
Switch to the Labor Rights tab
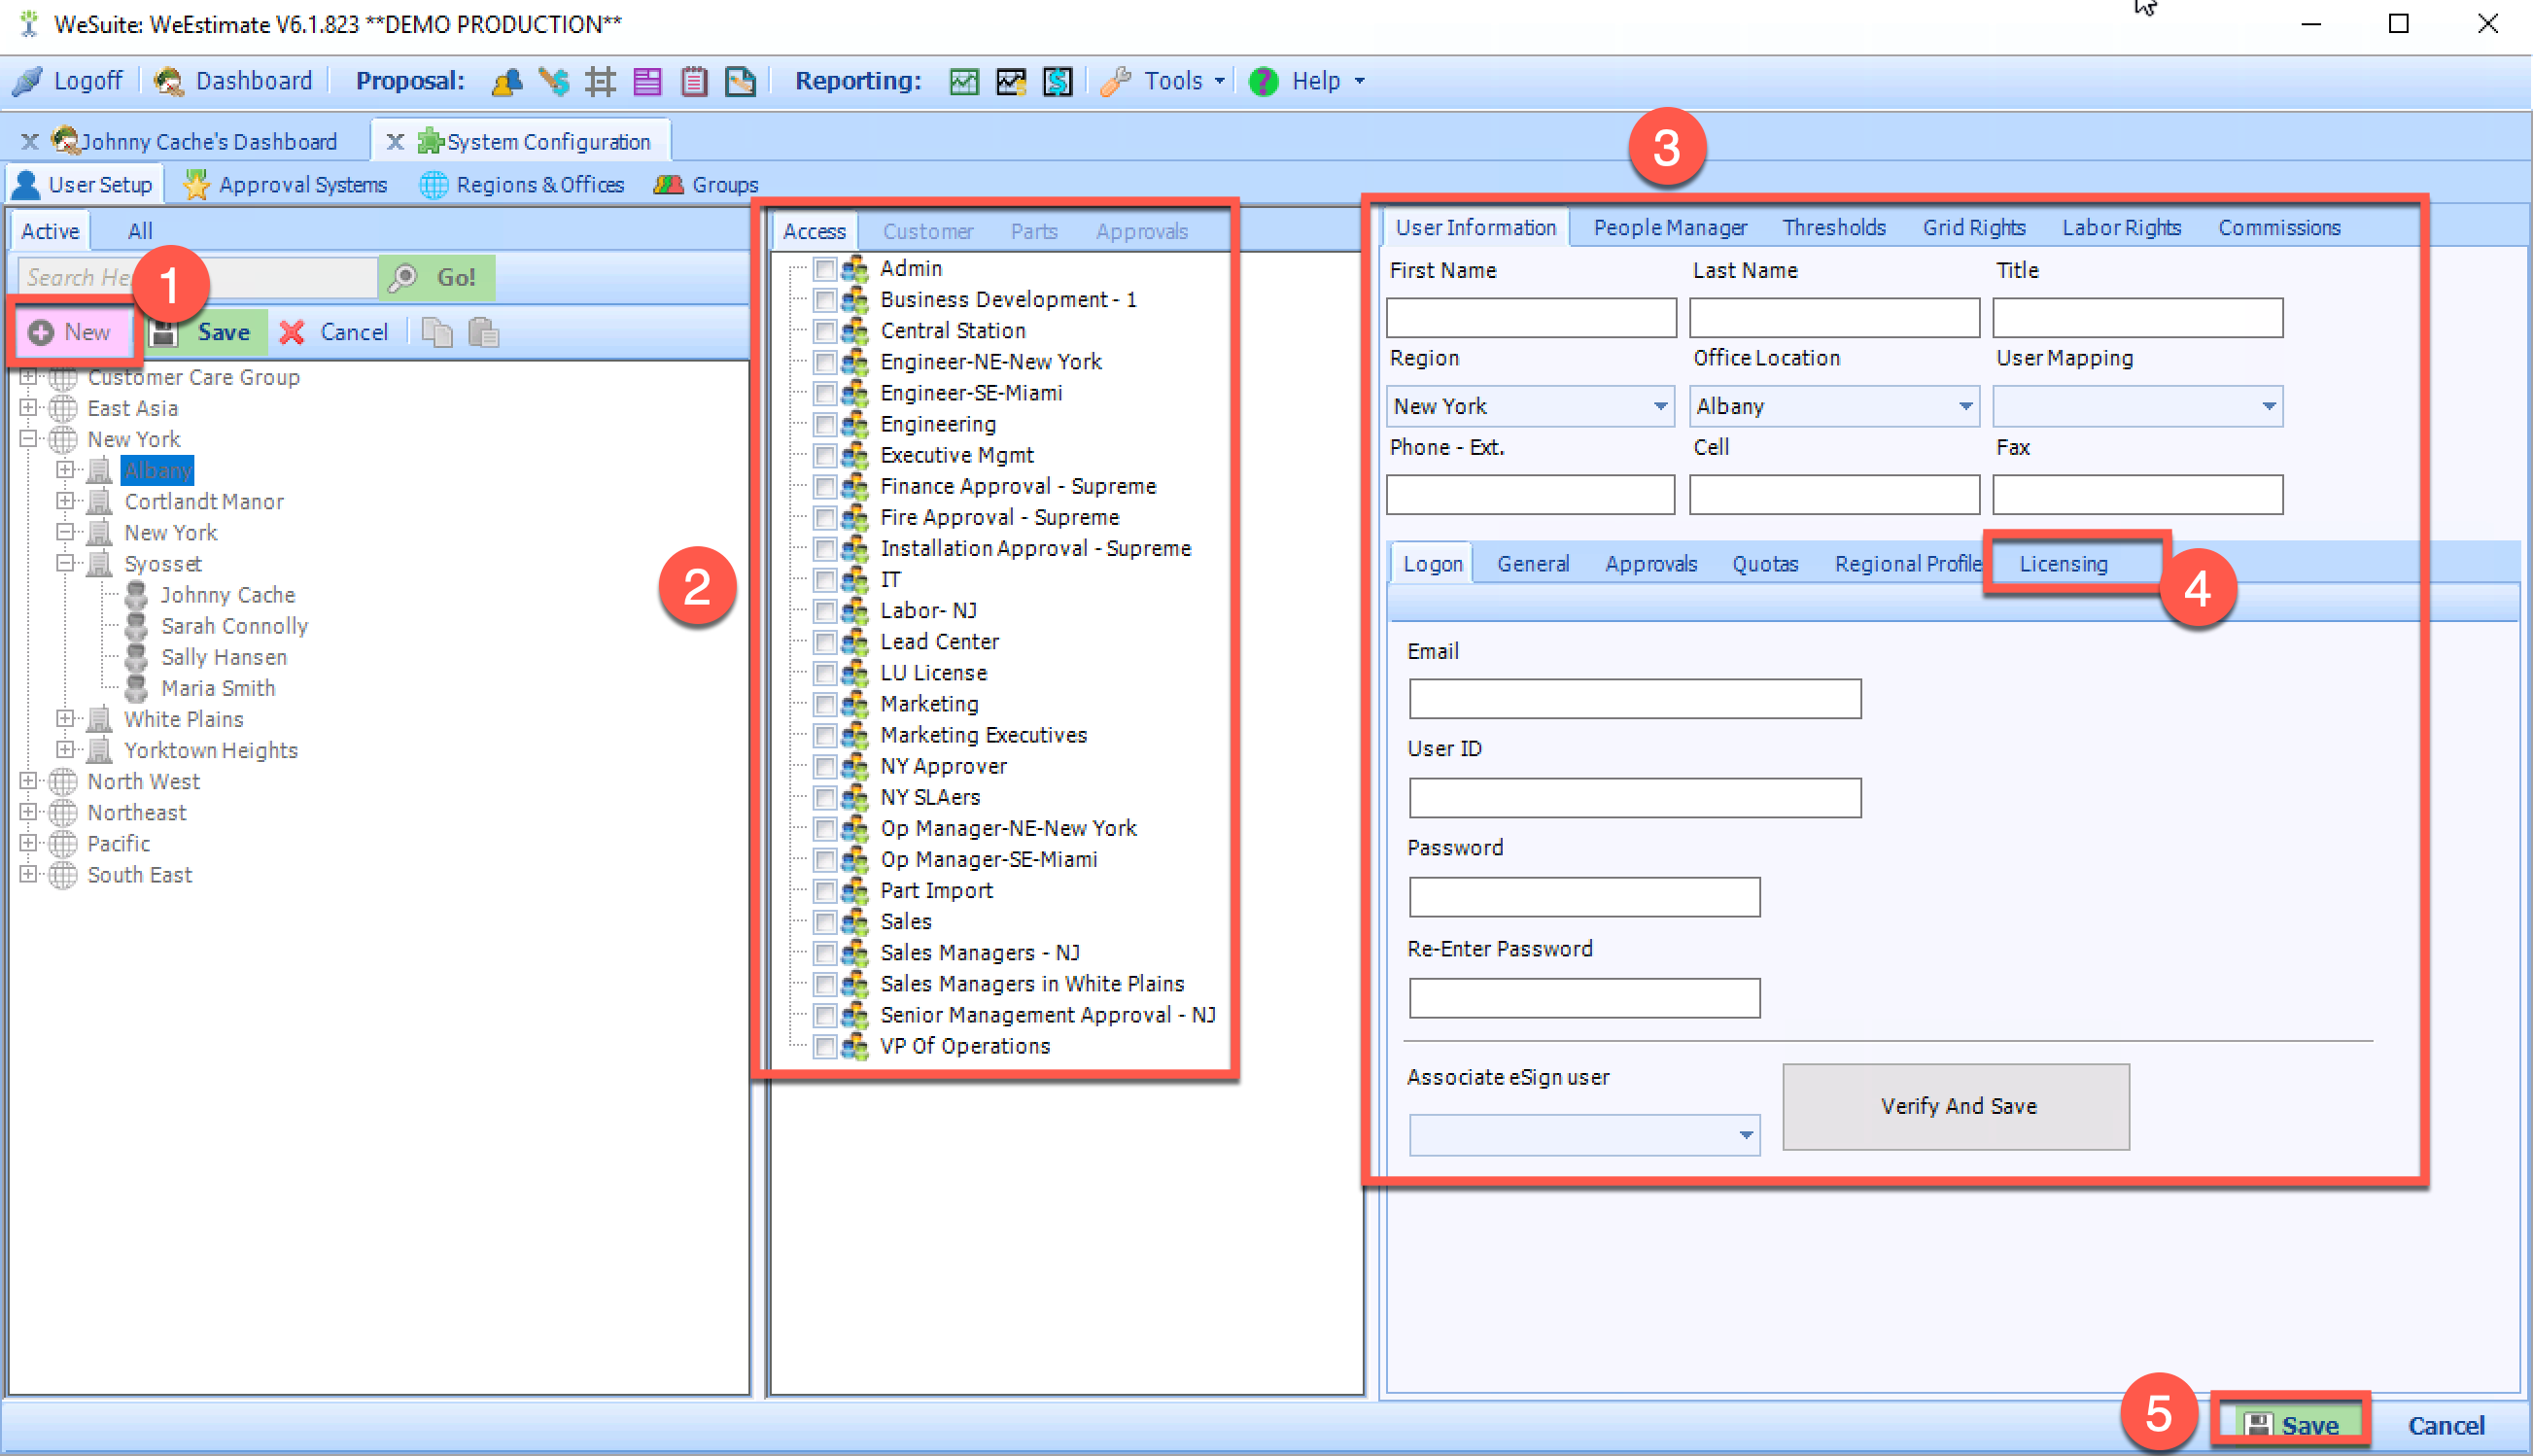click(2121, 228)
